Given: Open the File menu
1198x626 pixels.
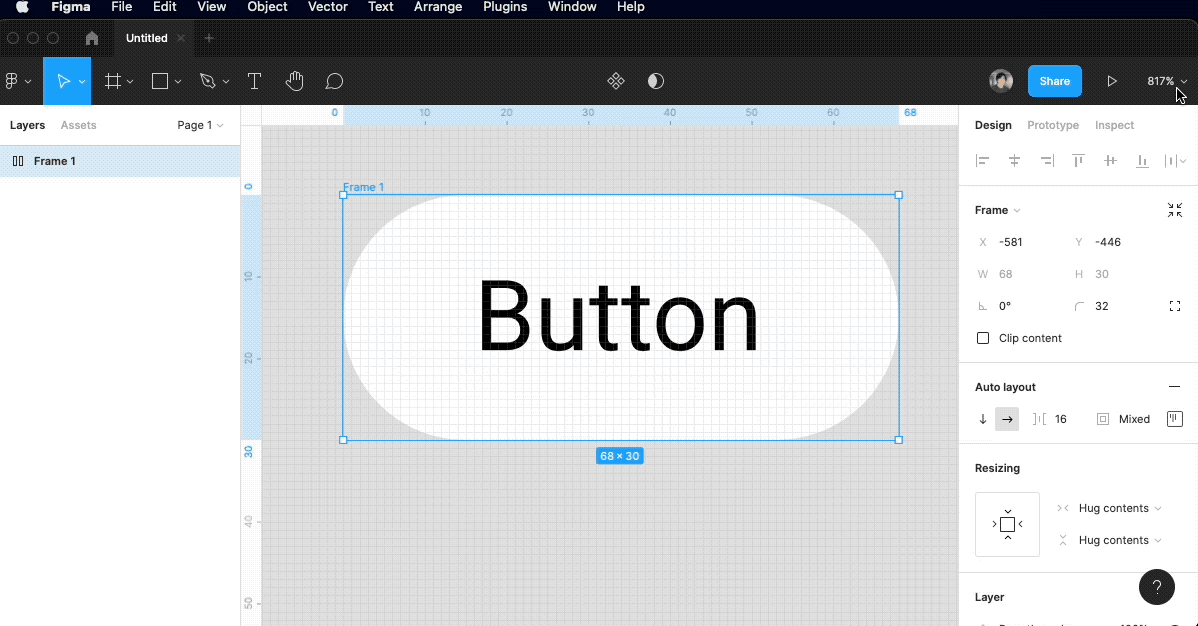Looking at the screenshot, I should (121, 7).
